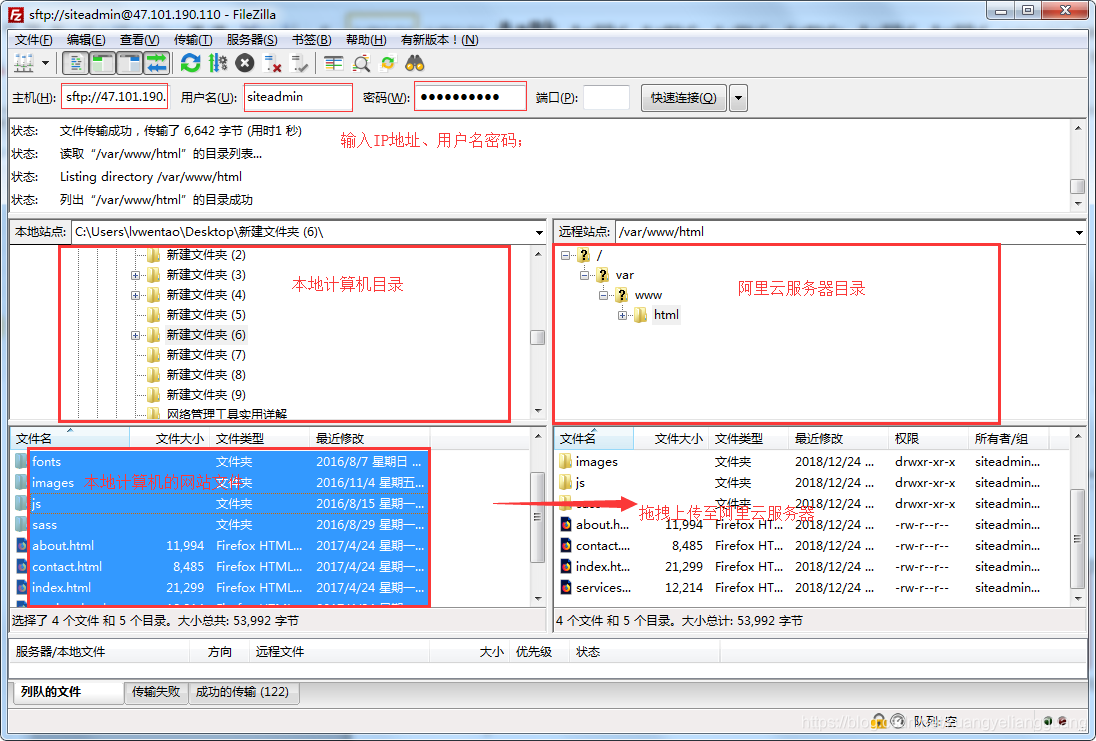Search for files with binoculars icon
Viewport: 1096px width, 741px height.
415,63
